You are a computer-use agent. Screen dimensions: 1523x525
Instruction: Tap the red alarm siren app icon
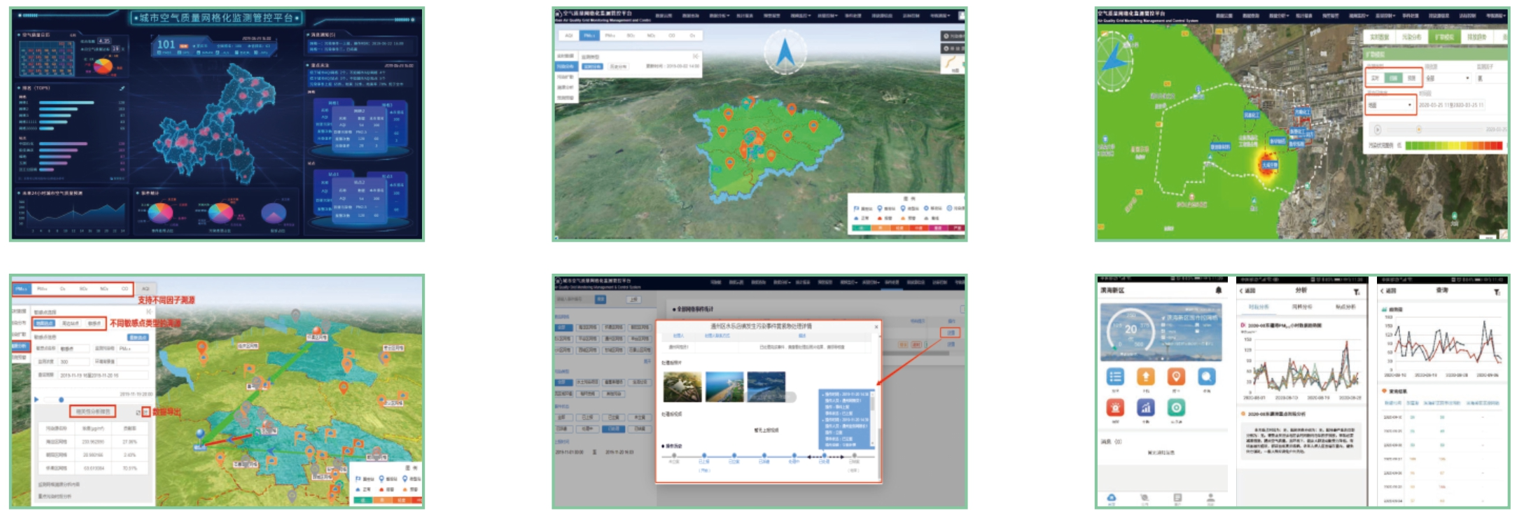click(1115, 408)
